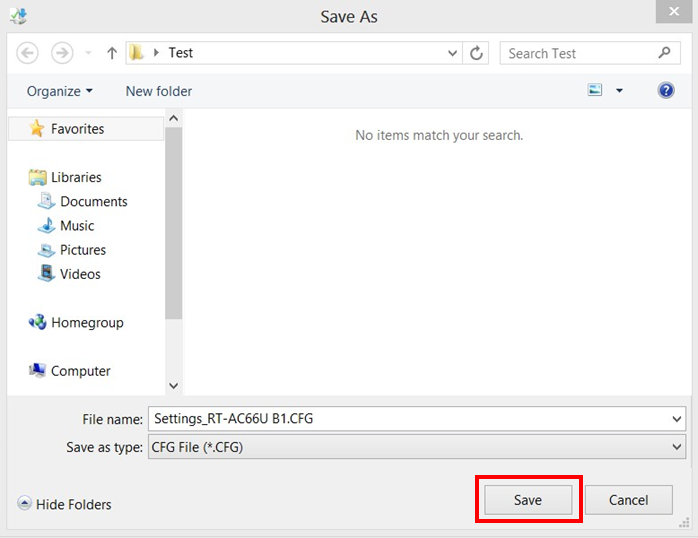Open the view options dropdown arrow

(x=619, y=91)
